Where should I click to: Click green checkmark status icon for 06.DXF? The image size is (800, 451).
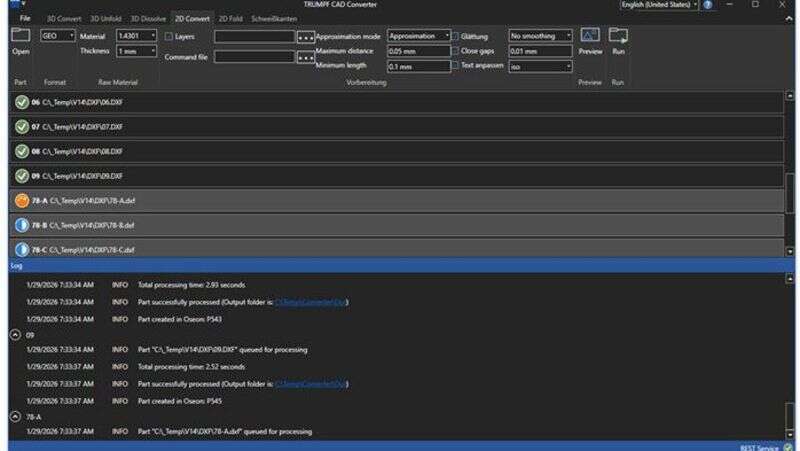click(x=22, y=102)
